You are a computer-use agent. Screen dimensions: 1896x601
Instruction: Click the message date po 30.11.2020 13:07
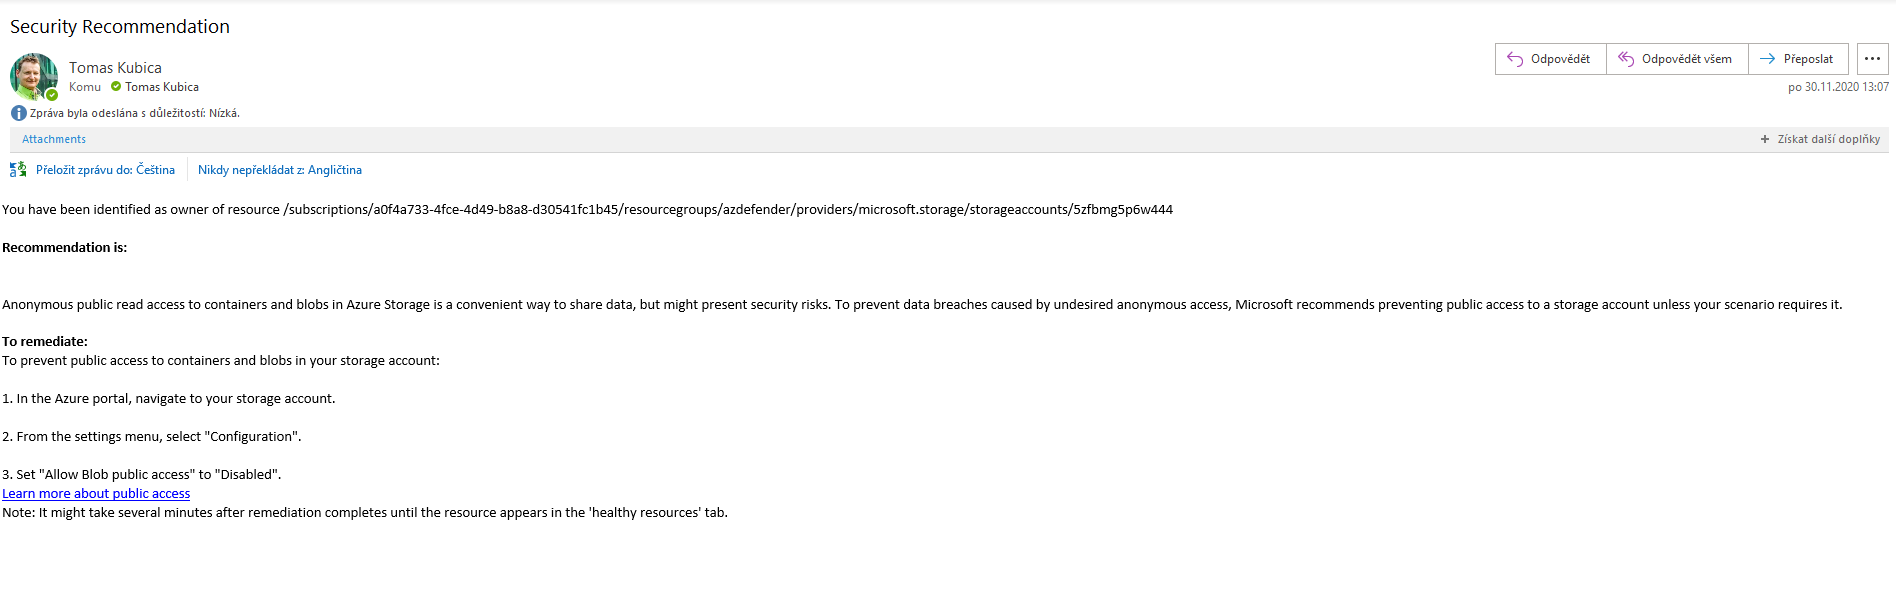point(1838,87)
